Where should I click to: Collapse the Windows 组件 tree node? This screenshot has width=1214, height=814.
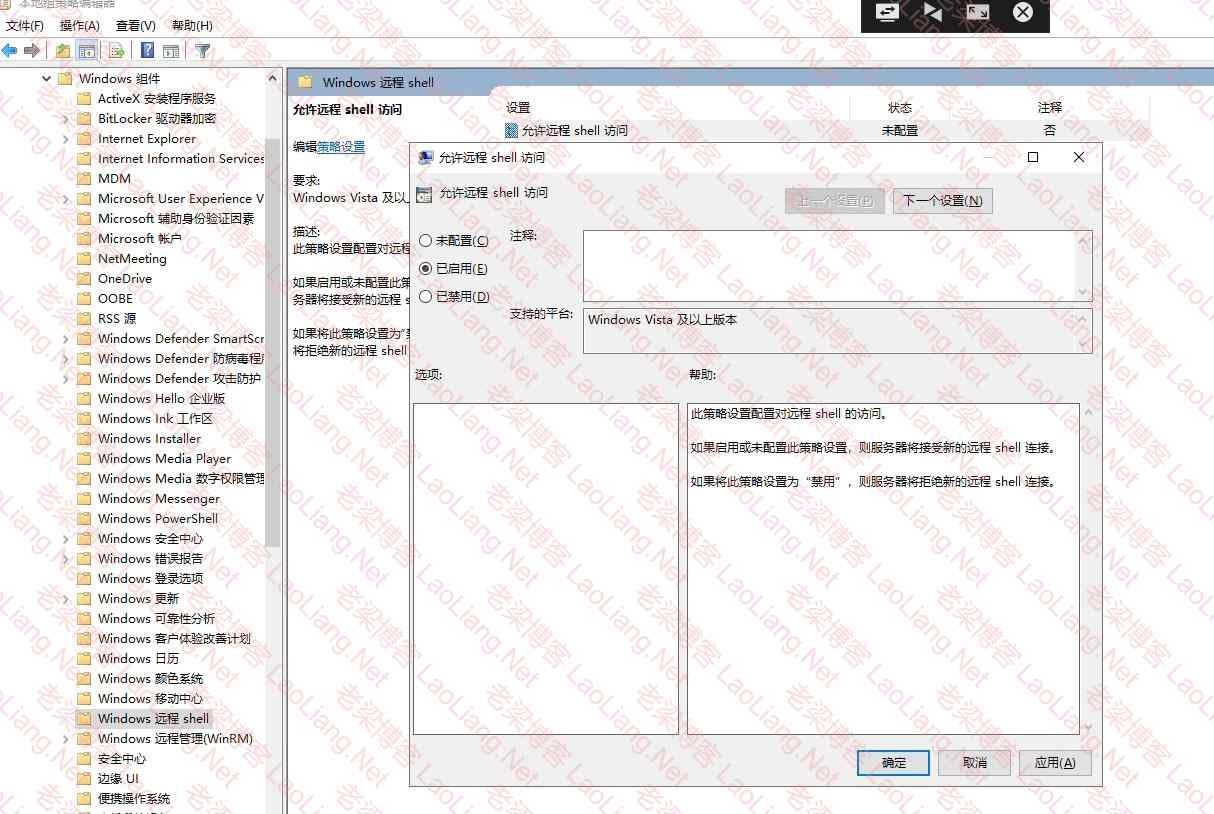[x=46, y=79]
